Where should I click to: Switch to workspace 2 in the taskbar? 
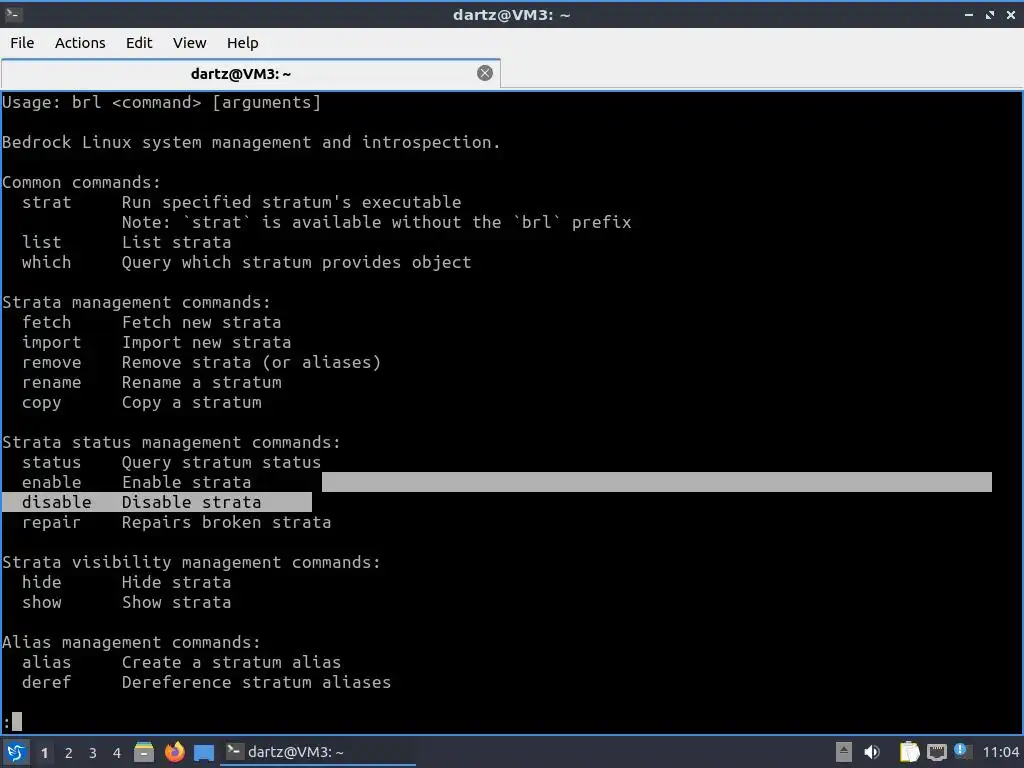pyautogui.click(x=69, y=753)
